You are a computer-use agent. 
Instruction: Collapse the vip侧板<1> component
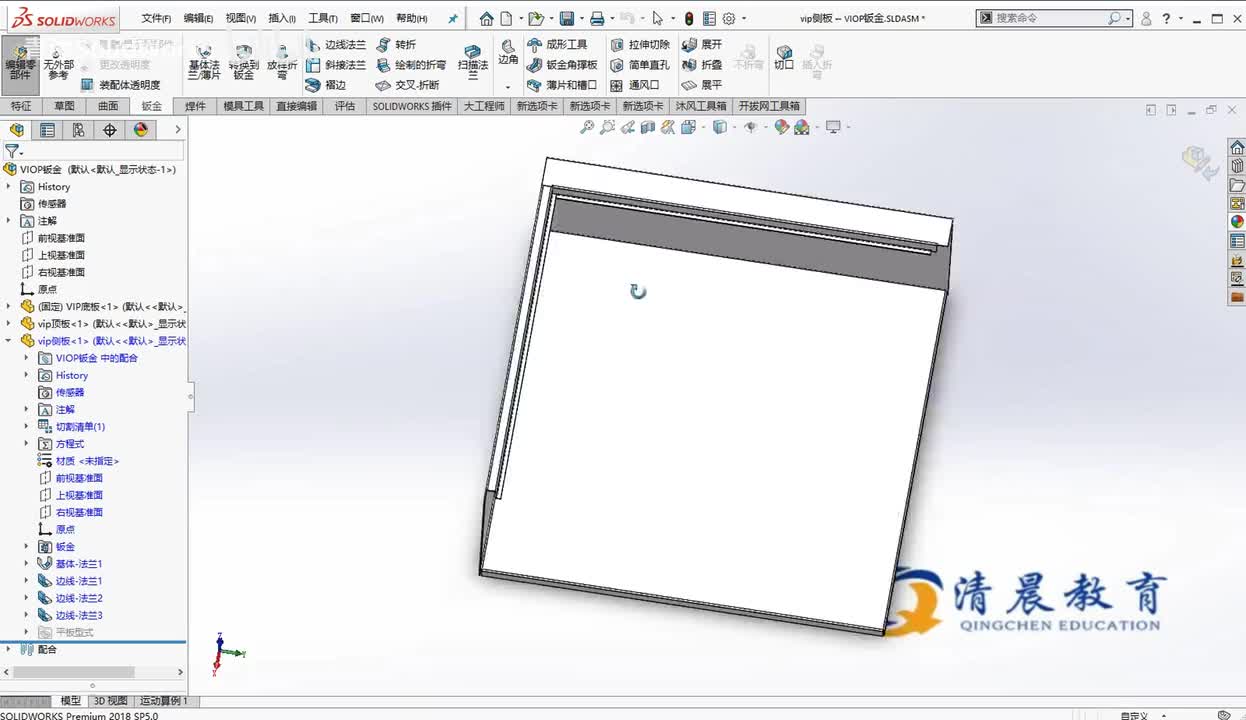[x=9, y=341]
